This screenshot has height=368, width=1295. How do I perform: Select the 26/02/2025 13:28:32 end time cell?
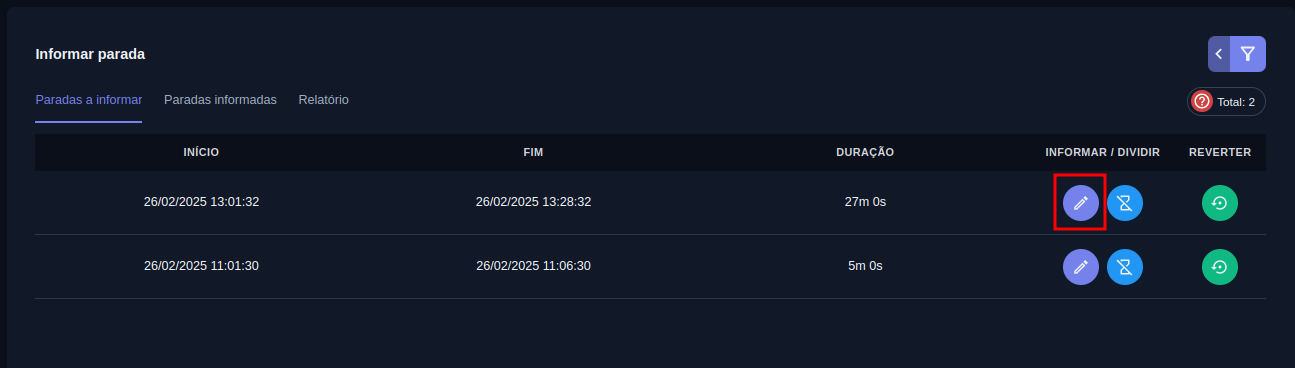(x=533, y=202)
